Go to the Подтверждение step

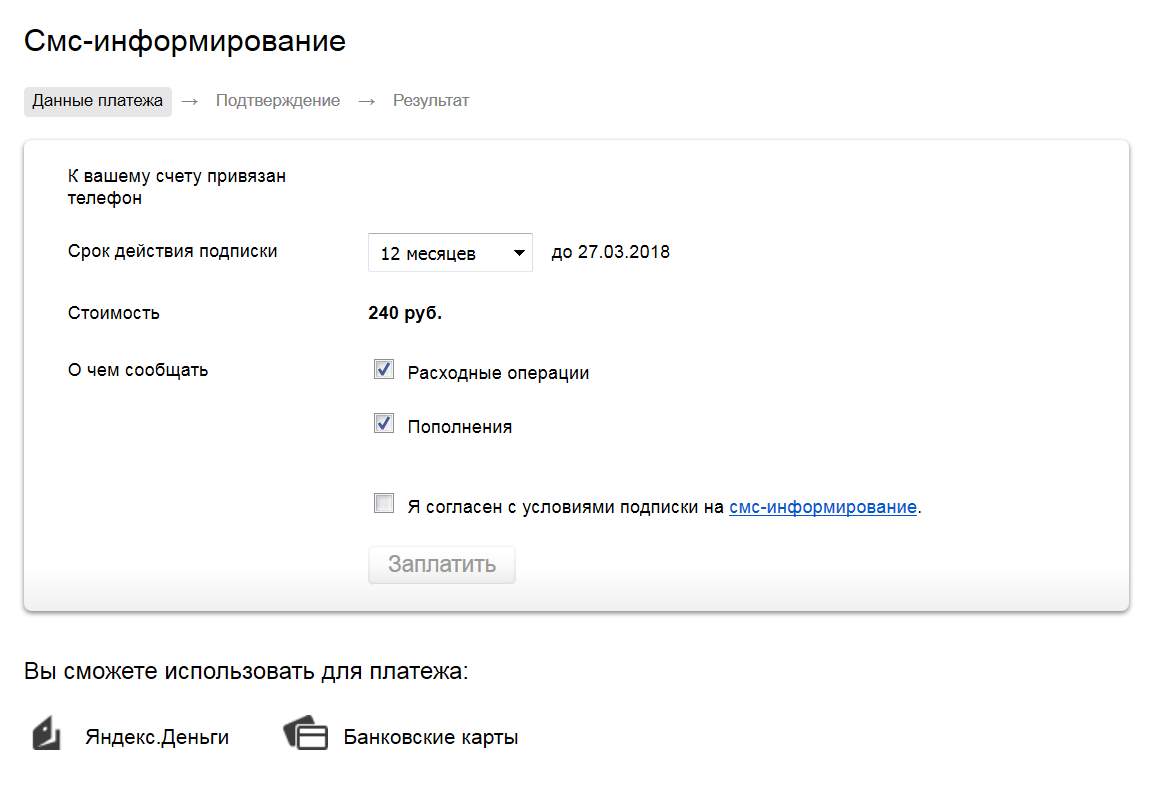[278, 101]
